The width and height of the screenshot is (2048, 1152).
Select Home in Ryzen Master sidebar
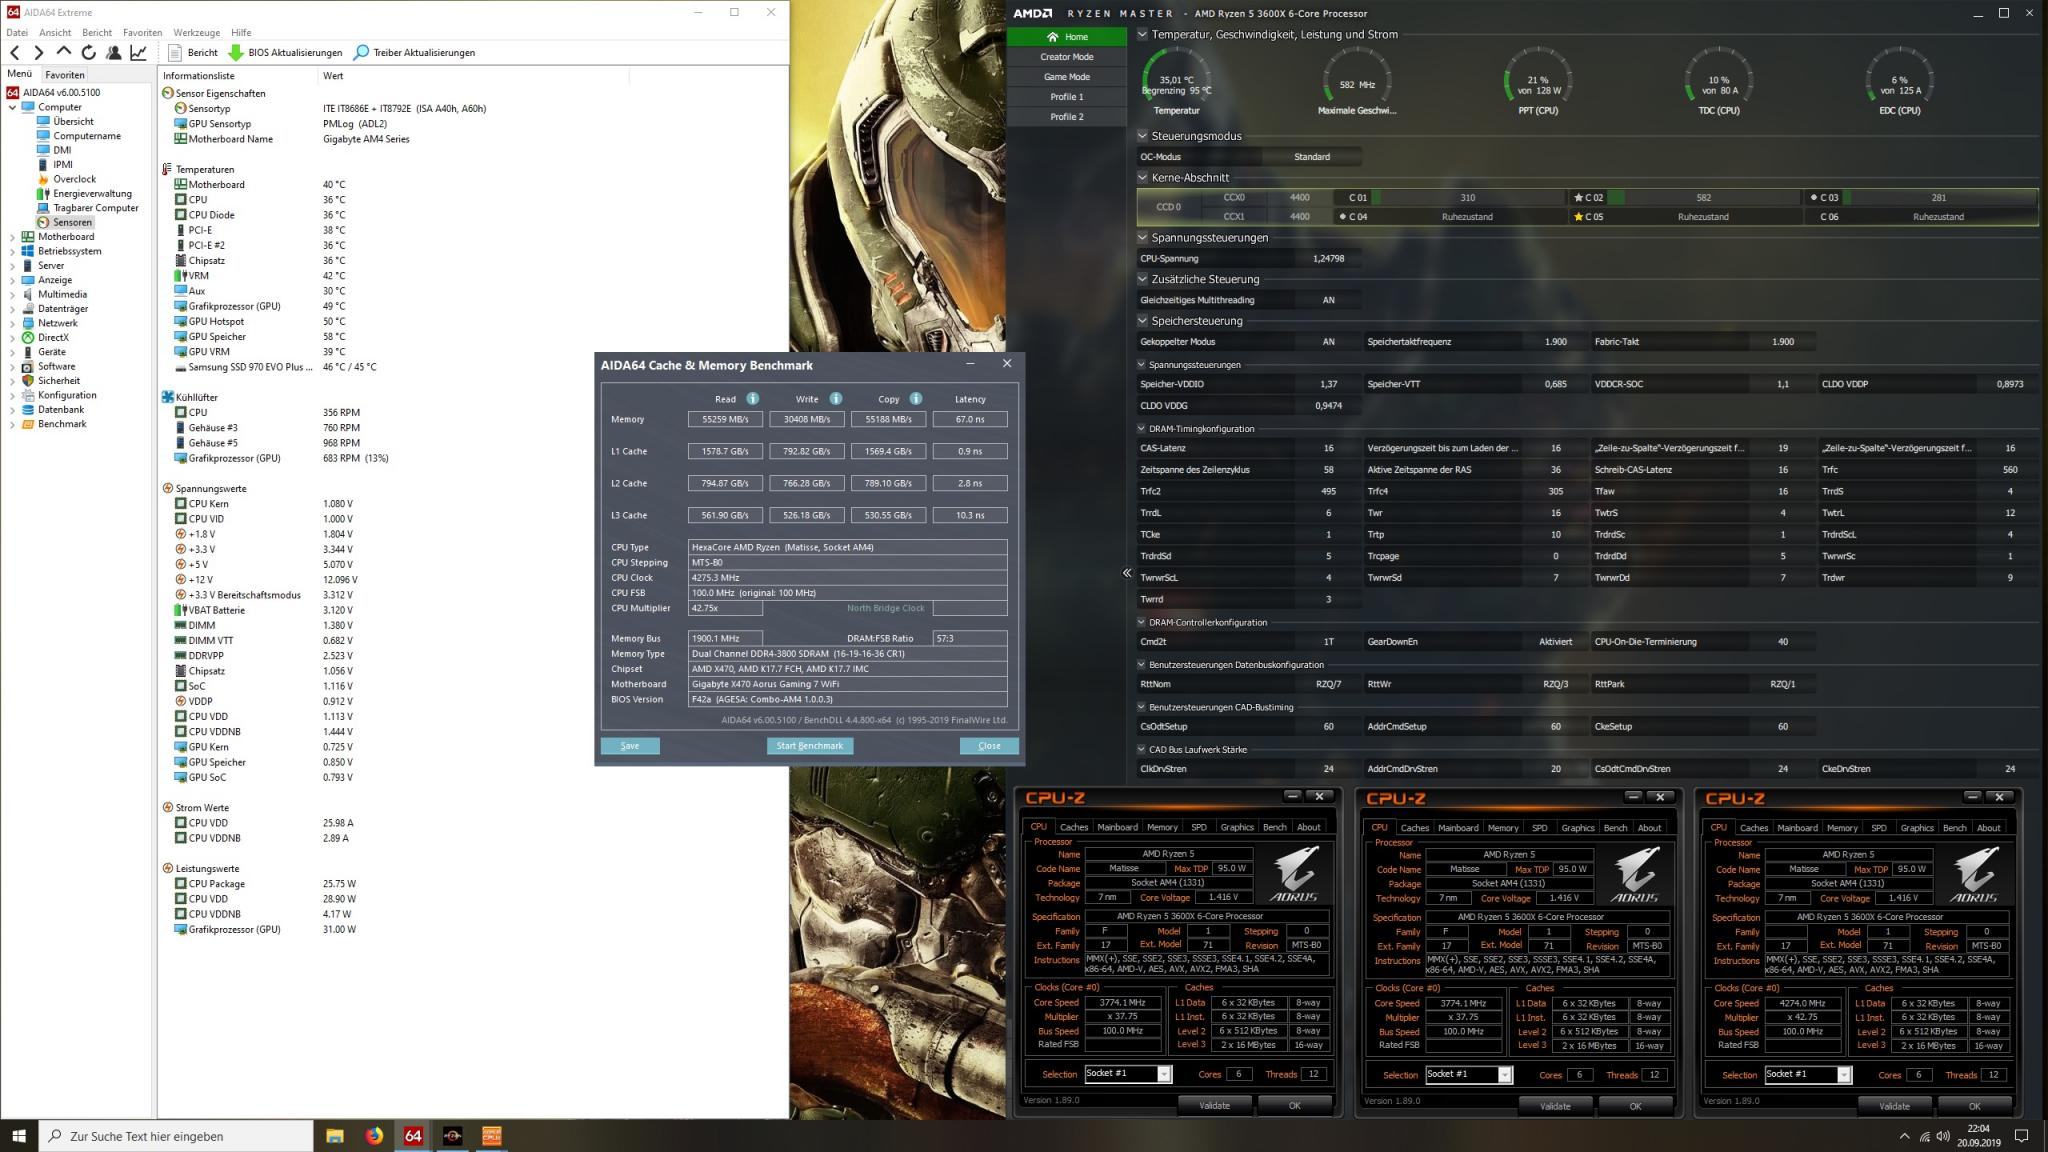tap(1066, 37)
